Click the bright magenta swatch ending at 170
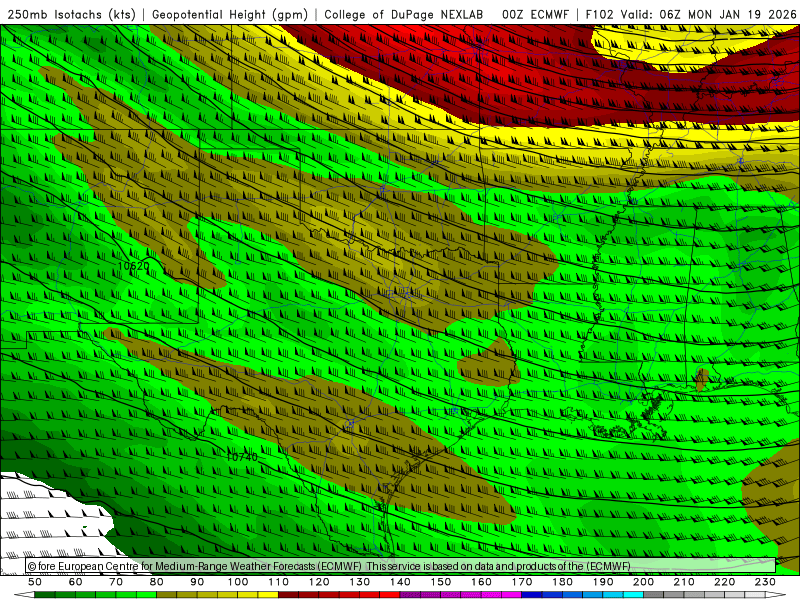This screenshot has width=800, height=600. pos(511,594)
